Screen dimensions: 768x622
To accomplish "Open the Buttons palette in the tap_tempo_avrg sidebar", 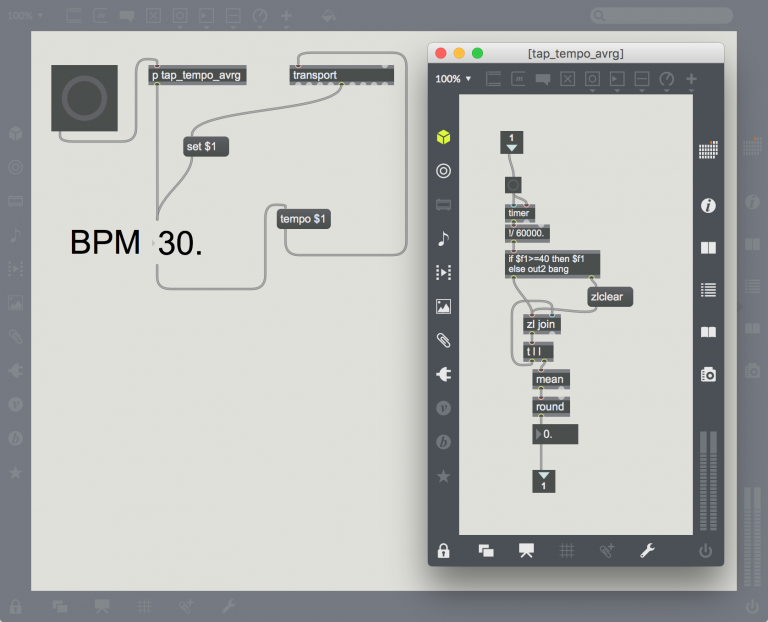I will tap(443, 171).
